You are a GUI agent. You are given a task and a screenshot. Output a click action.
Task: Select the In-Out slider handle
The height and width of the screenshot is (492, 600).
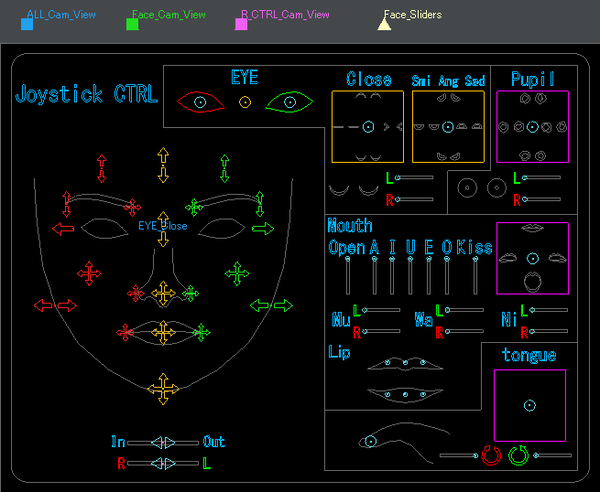(x=163, y=443)
